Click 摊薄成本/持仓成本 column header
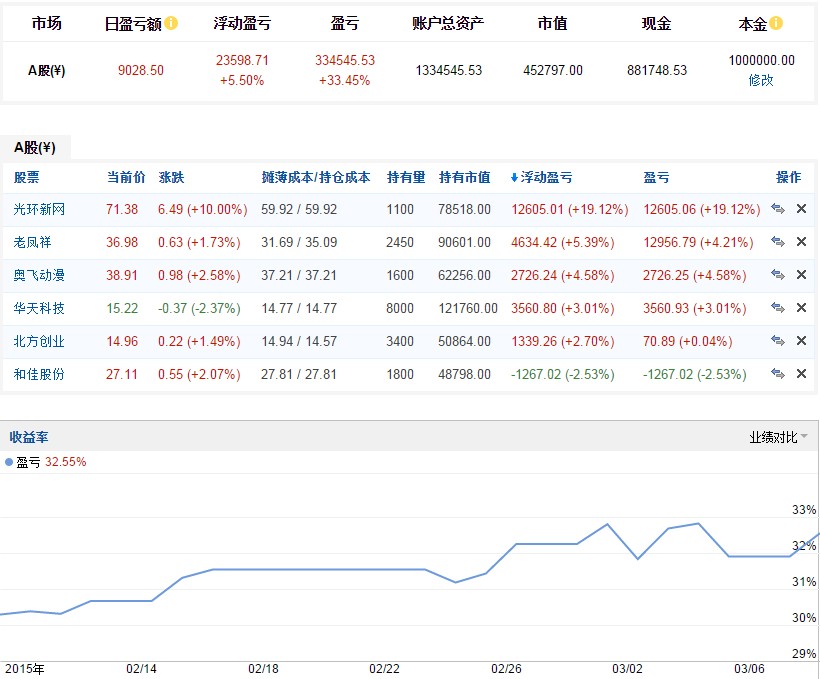This screenshot has height=679, width=820. pyautogui.click(x=316, y=177)
